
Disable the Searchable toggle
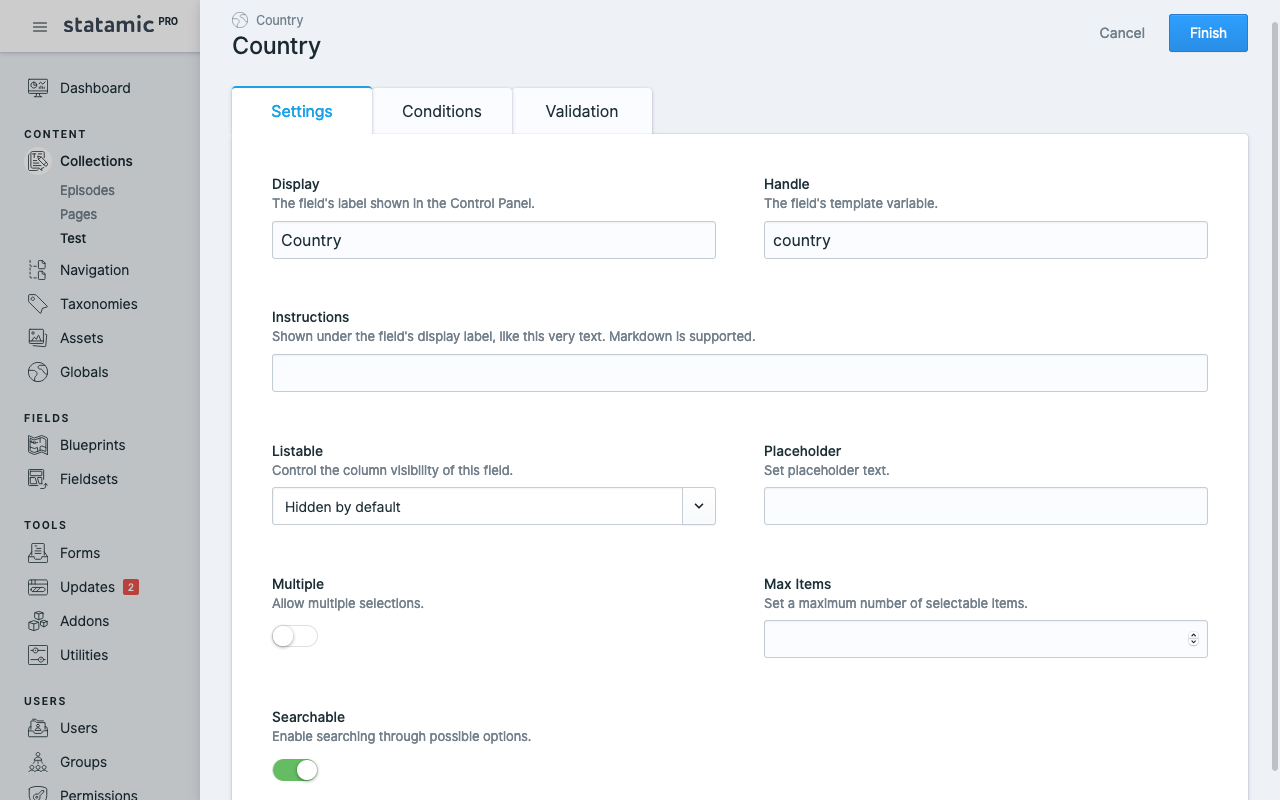[x=295, y=770]
